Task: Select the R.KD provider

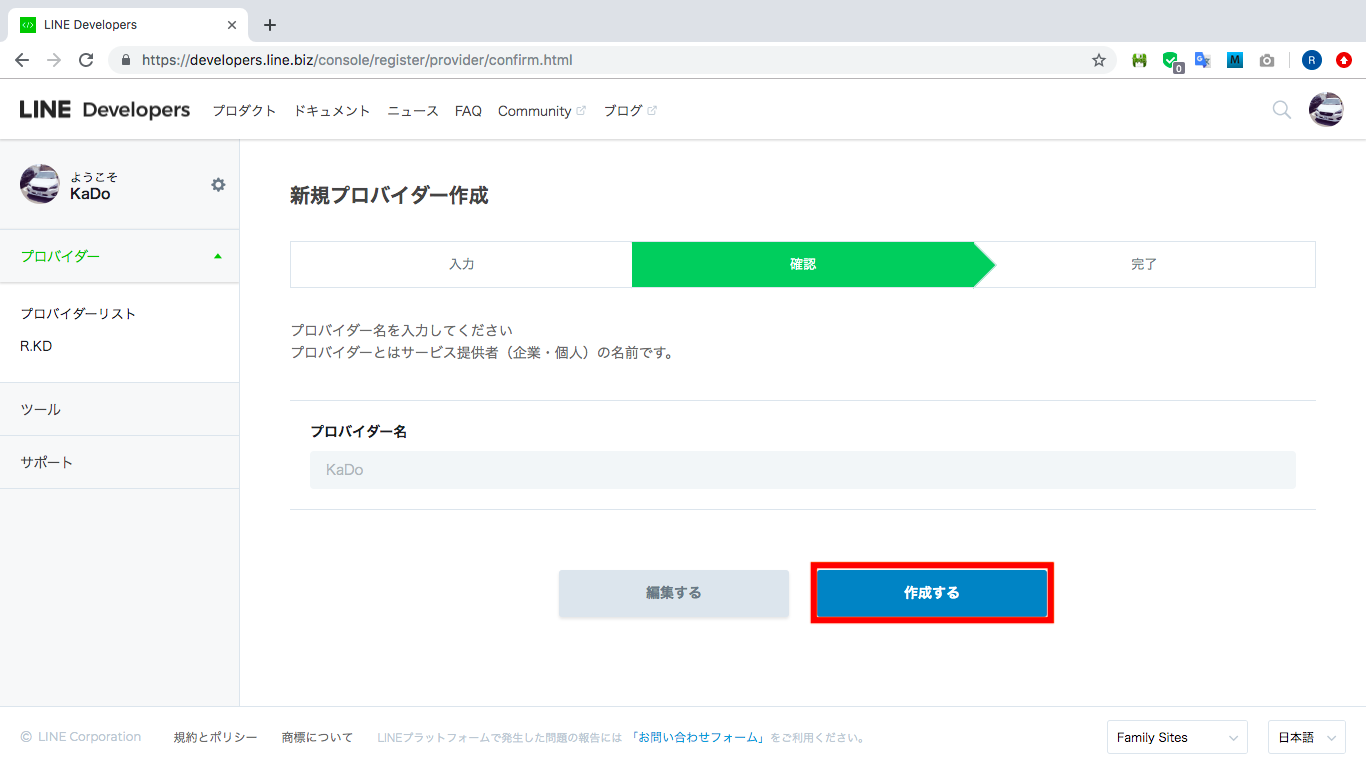Action: [36, 346]
